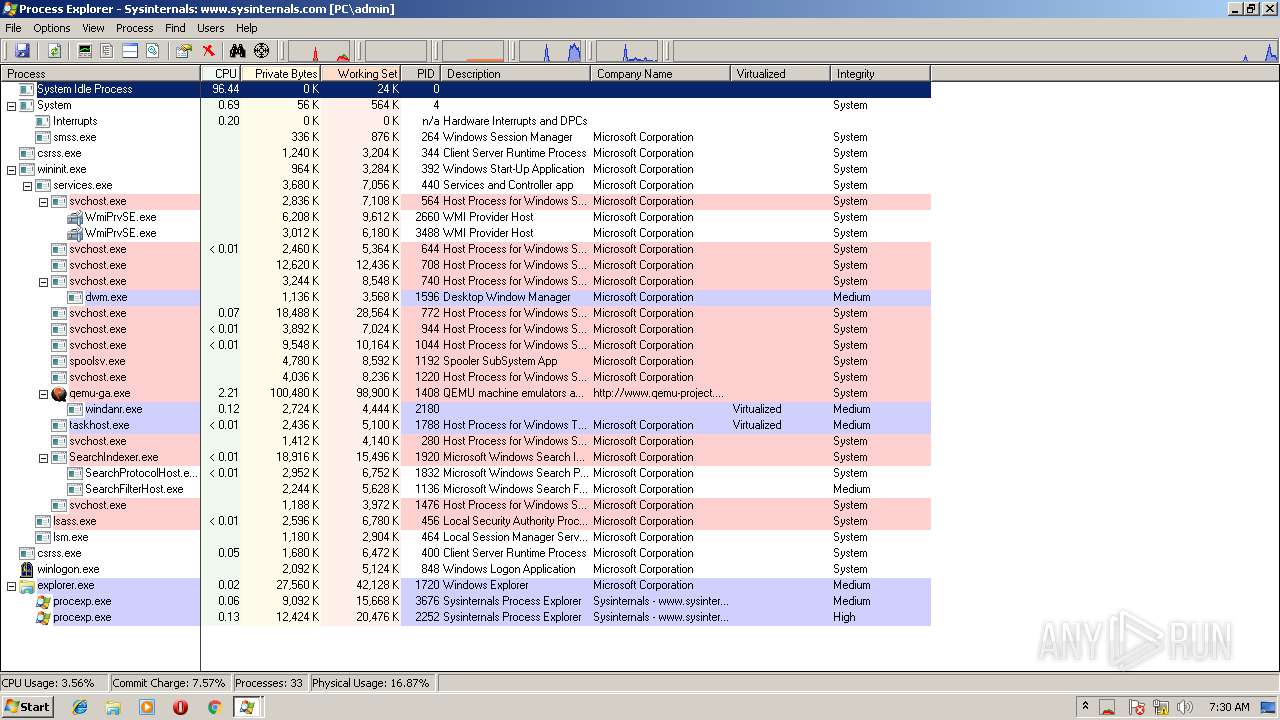Show hidden tray icons arrow
The height and width of the screenshot is (720, 1280).
(1085, 706)
